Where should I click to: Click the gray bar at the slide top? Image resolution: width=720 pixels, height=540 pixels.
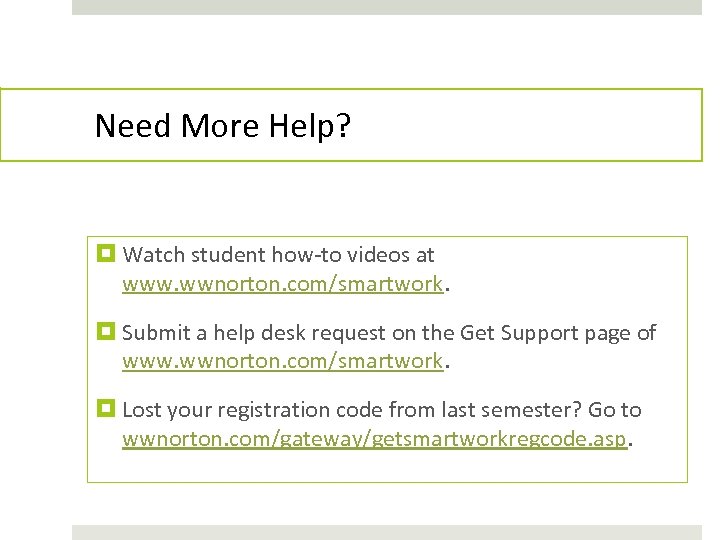click(387, 7)
